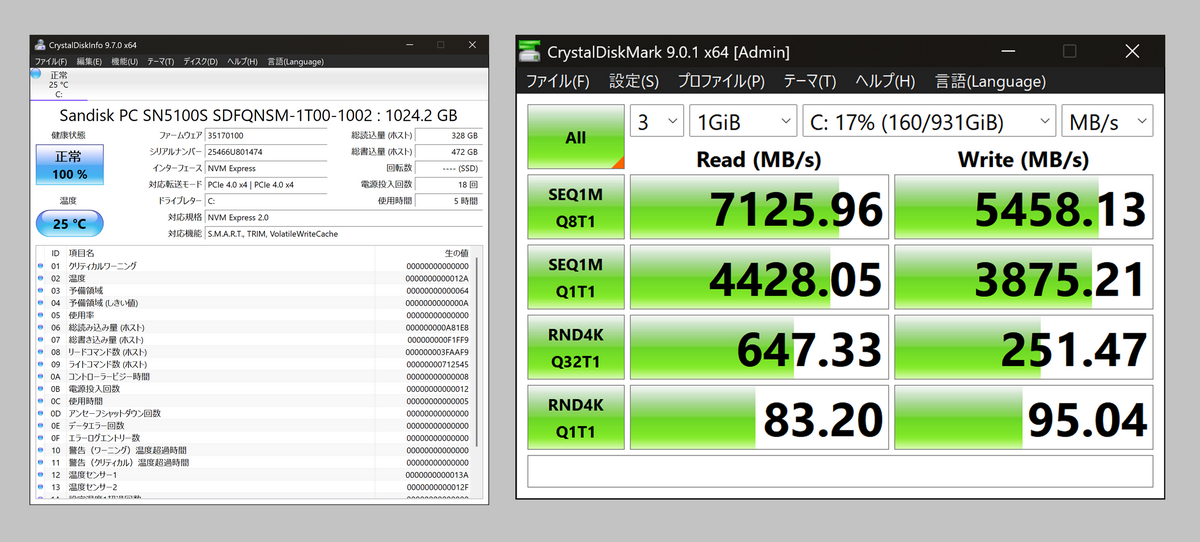This screenshot has width=1200, height=542.
Task: Click the power-on hours value 5 時間
Action: click(447, 201)
